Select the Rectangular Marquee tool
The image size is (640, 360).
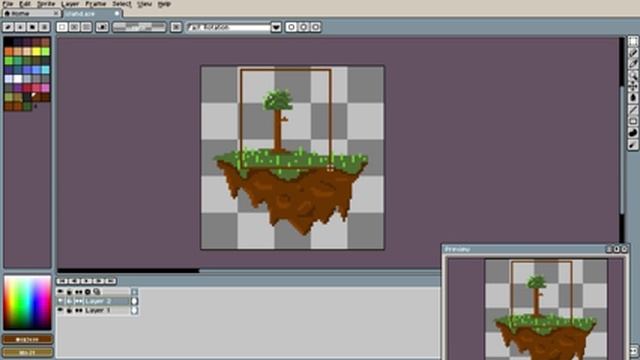(633, 41)
